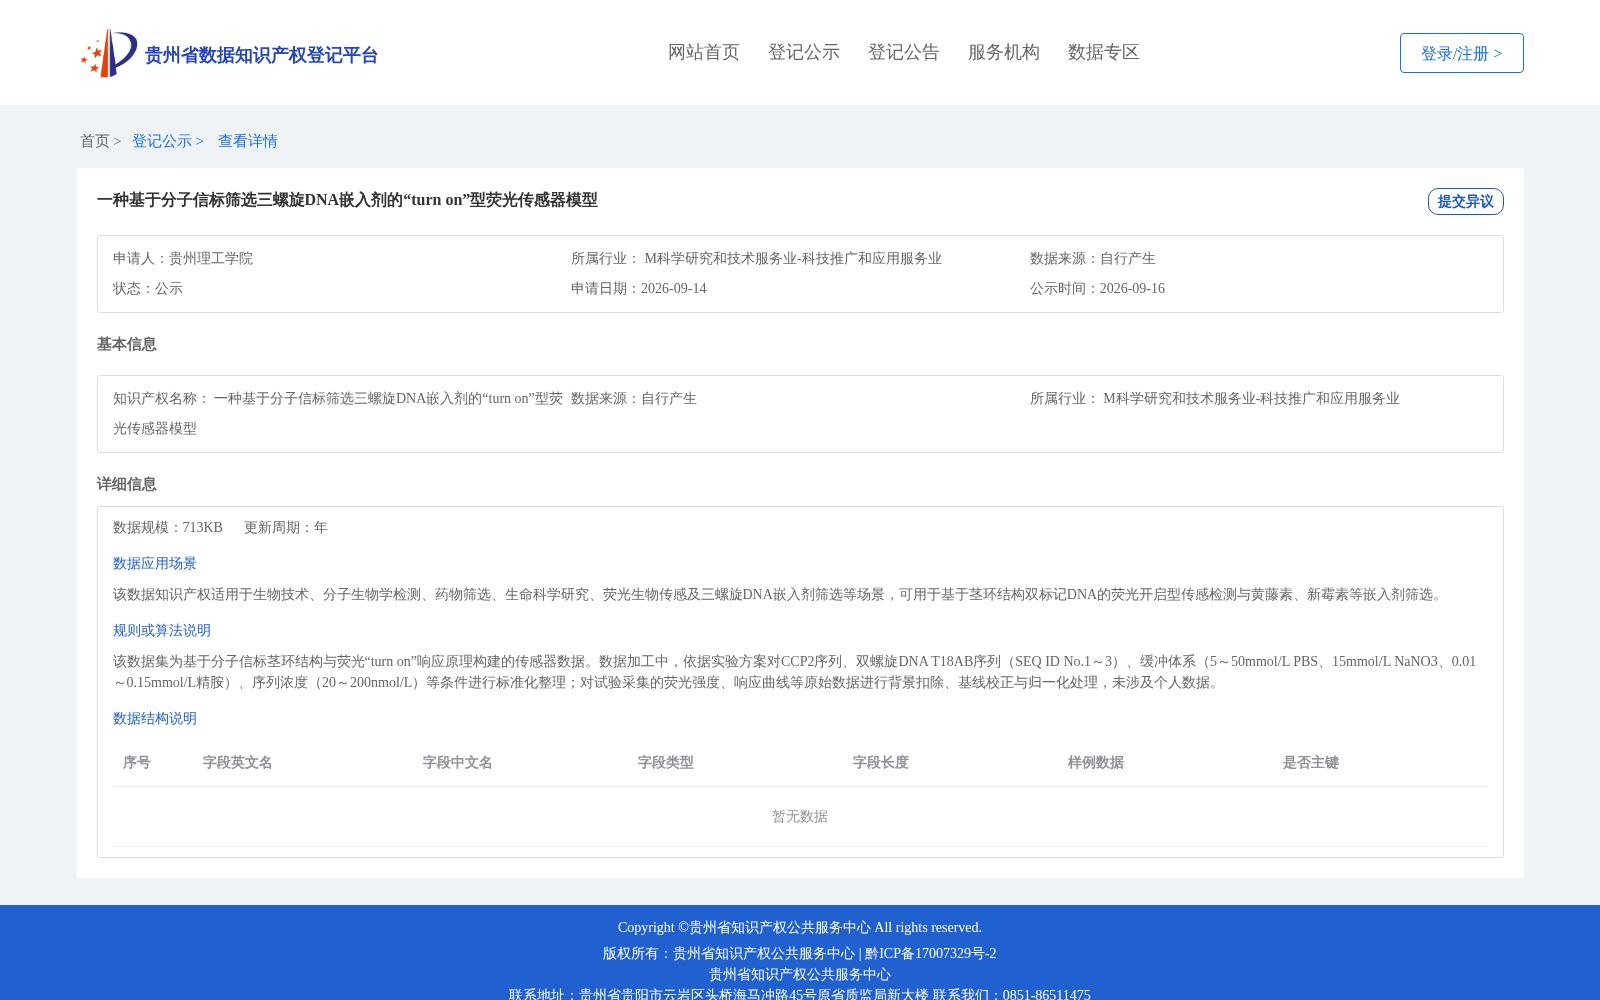This screenshot has width=1600, height=1000.
Task: Open the 数据专区 navigation item
Action: (1104, 52)
